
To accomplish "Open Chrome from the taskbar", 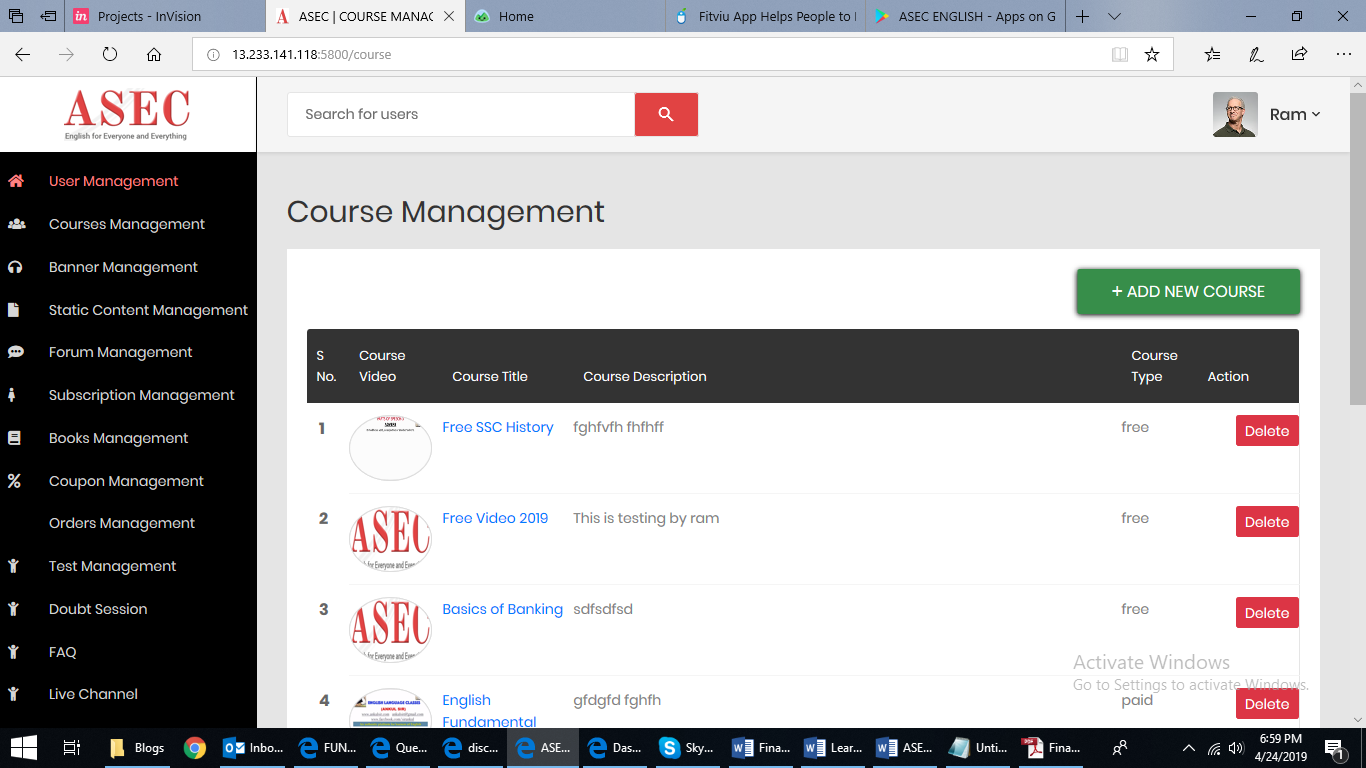I will coord(196,747).
